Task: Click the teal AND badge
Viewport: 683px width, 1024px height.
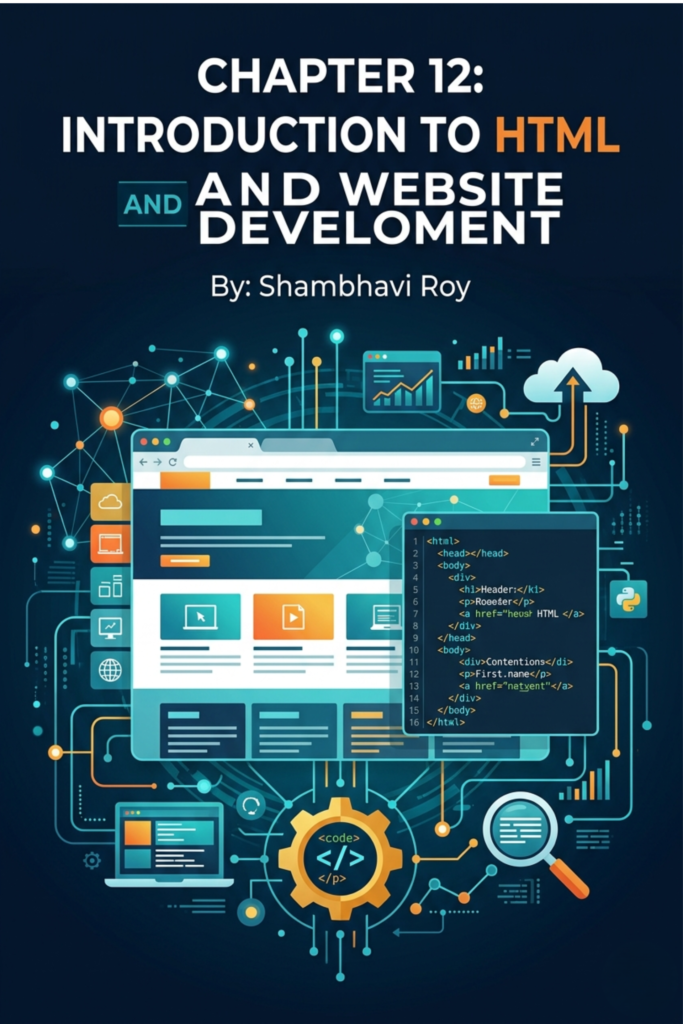Action: coord(153,204)
